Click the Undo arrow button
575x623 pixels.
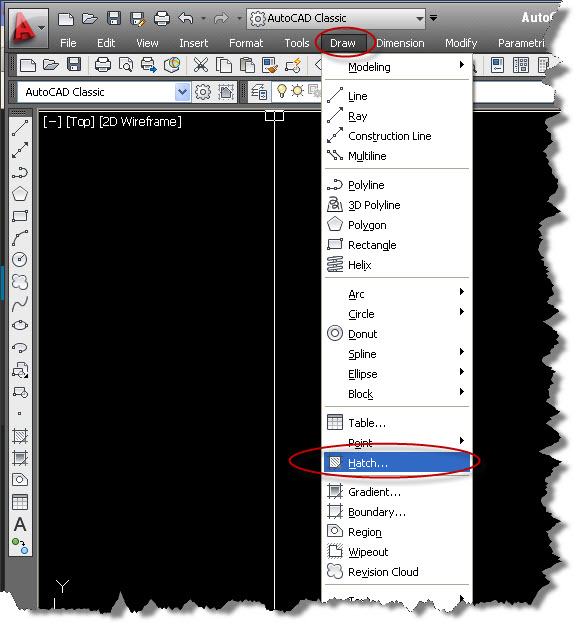click(x=185, y=18)
